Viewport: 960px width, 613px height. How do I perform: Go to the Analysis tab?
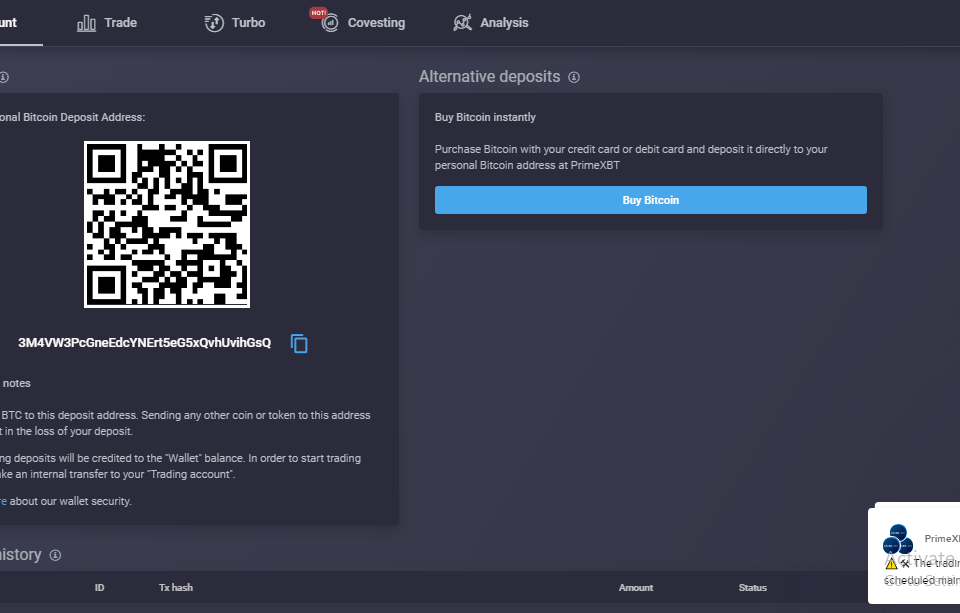pyautogui.click(x=490, y=23)
